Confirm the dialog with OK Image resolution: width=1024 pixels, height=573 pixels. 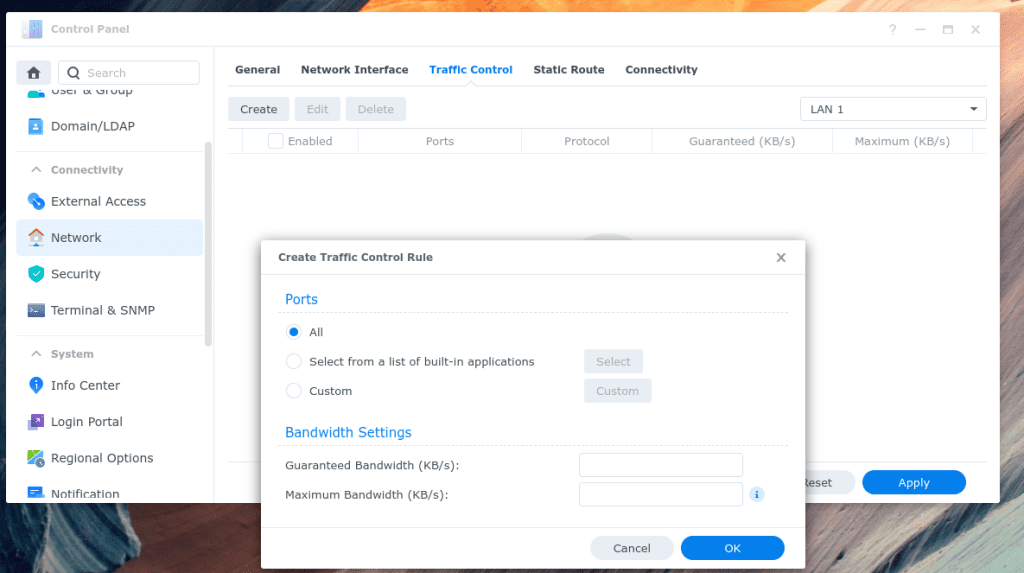tap(732, 548)
